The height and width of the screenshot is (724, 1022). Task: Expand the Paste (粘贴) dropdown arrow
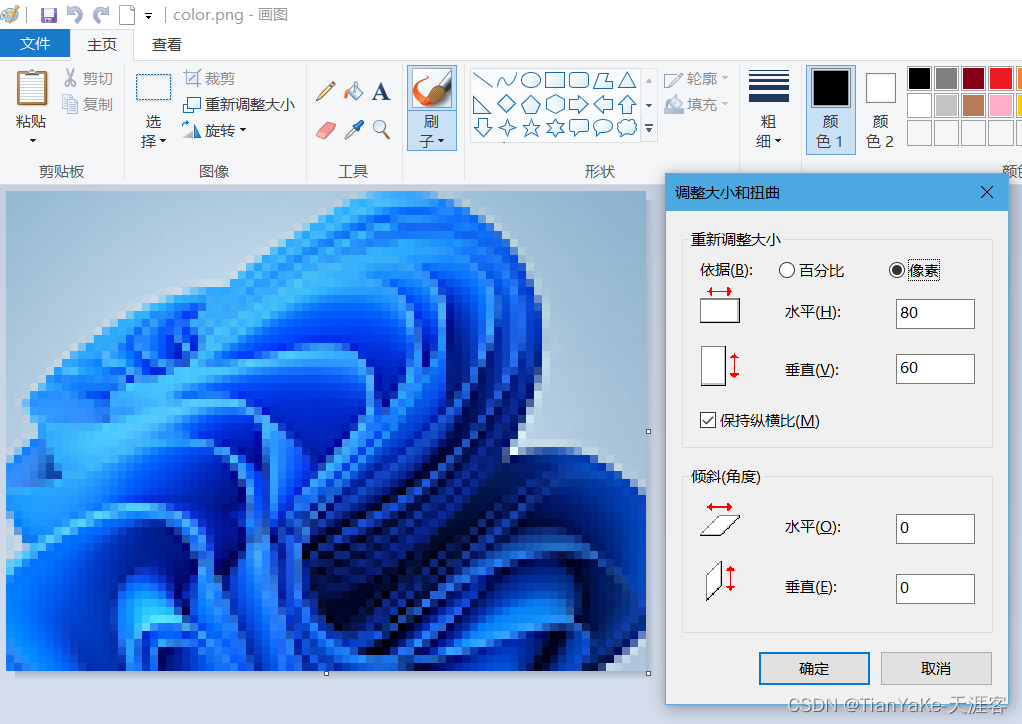(x=32, y=140)
